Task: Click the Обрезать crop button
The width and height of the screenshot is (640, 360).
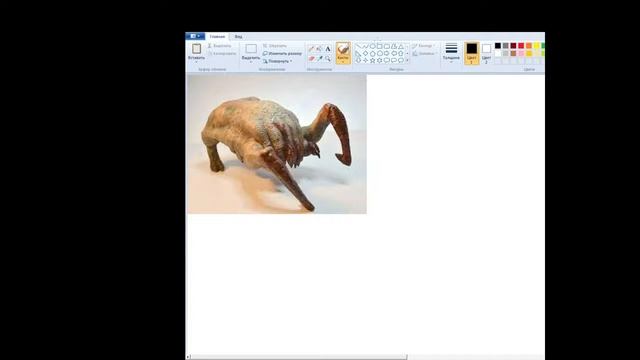Action: pos(275,46)
